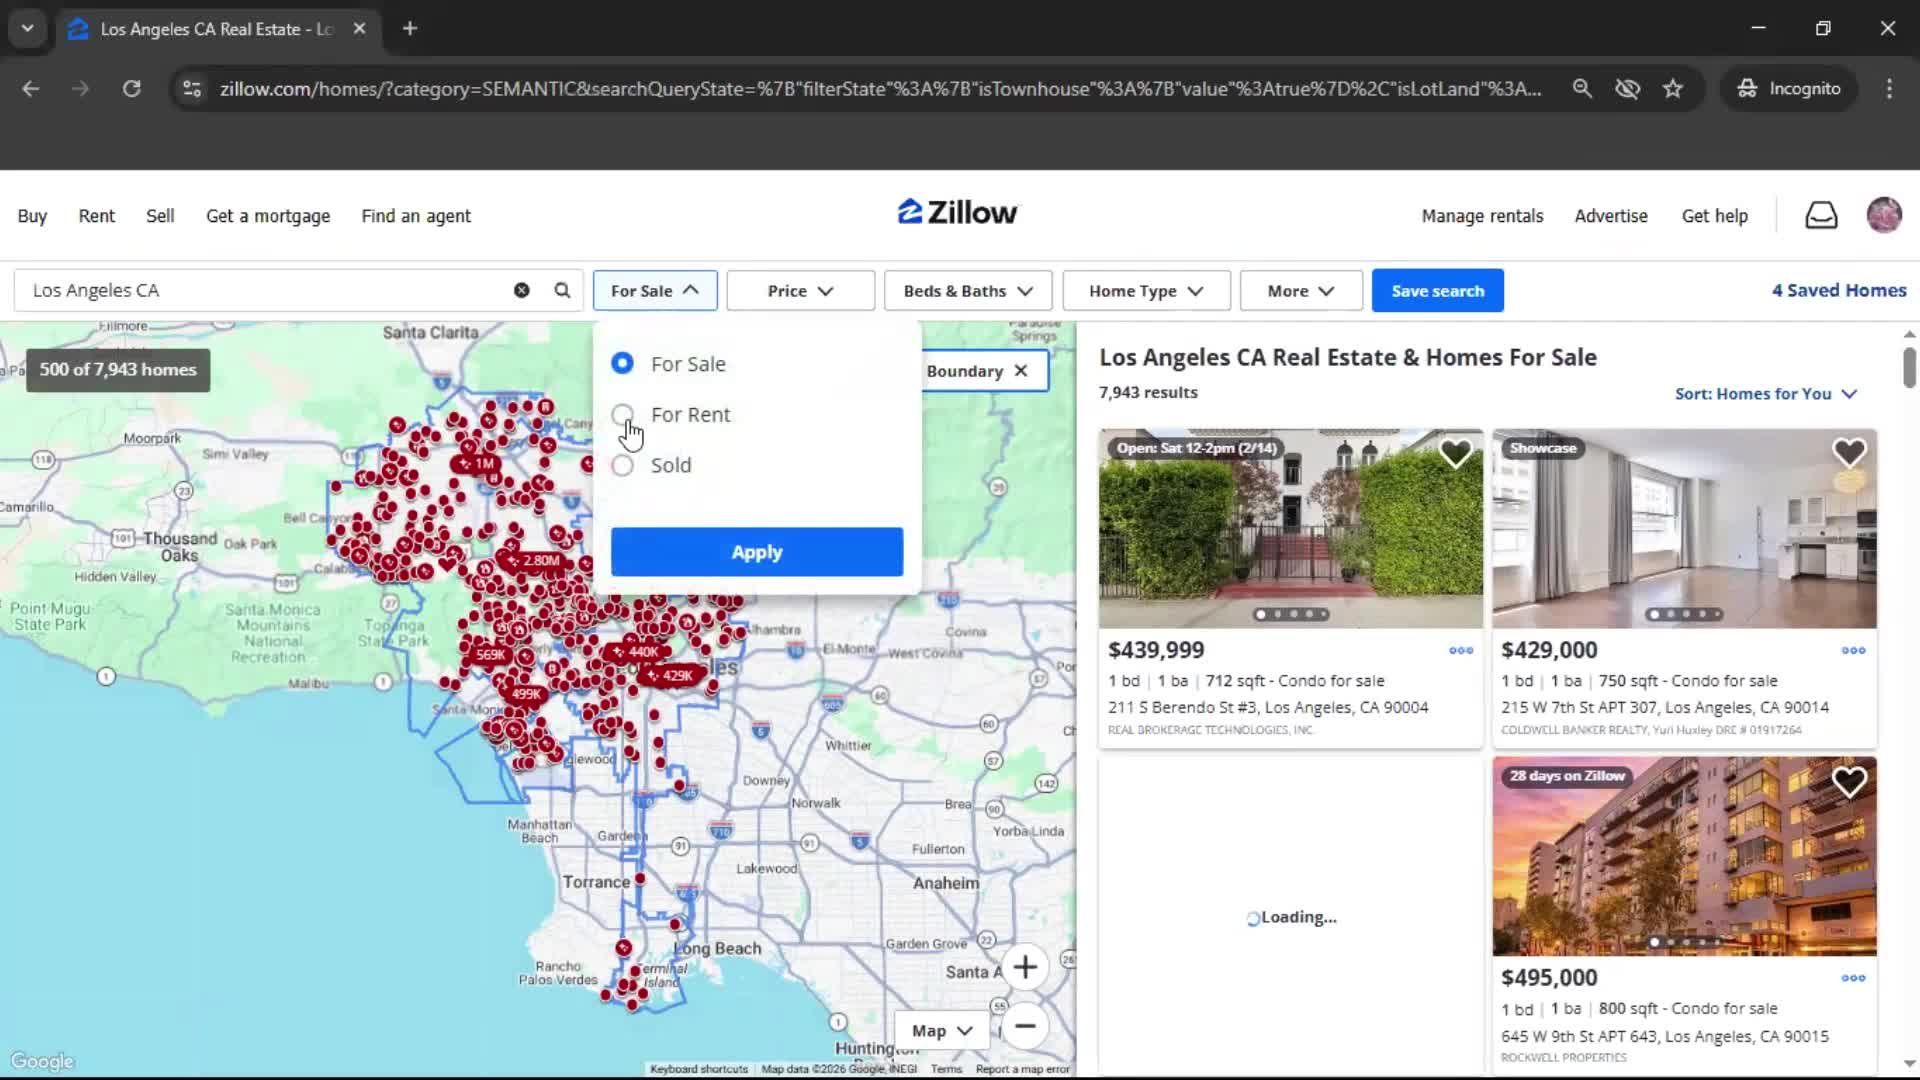Keep For Sale selected by clicking its radio
This screenshot has width=1920, height=1080.
pyautogui.click(x=622, y=363)
